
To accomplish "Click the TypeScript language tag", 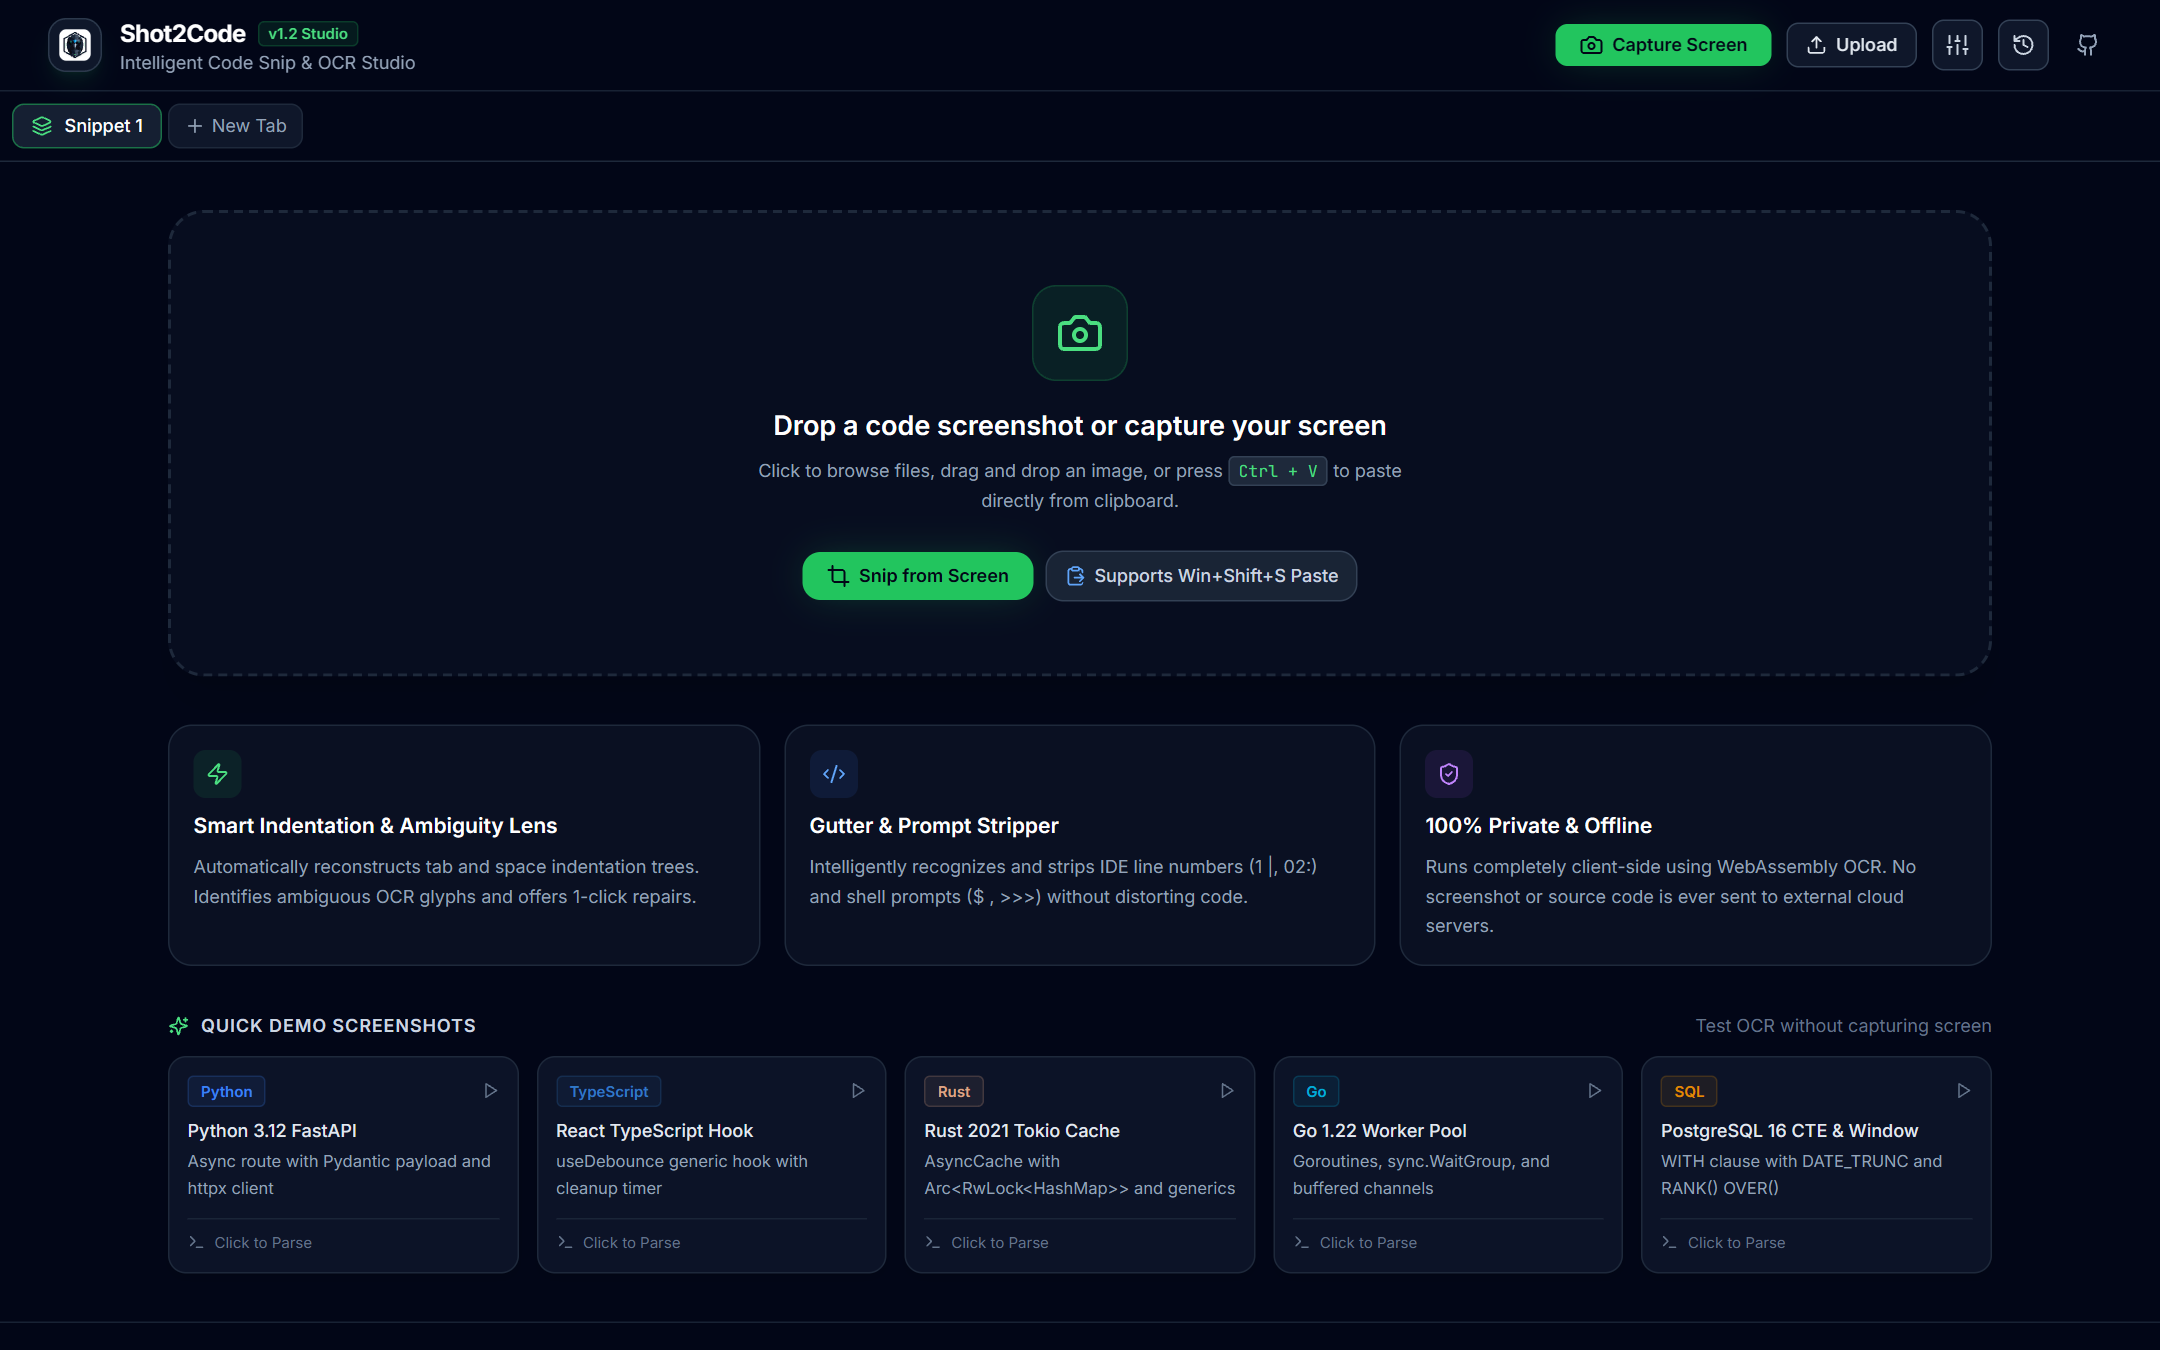I will [608, 1092].
